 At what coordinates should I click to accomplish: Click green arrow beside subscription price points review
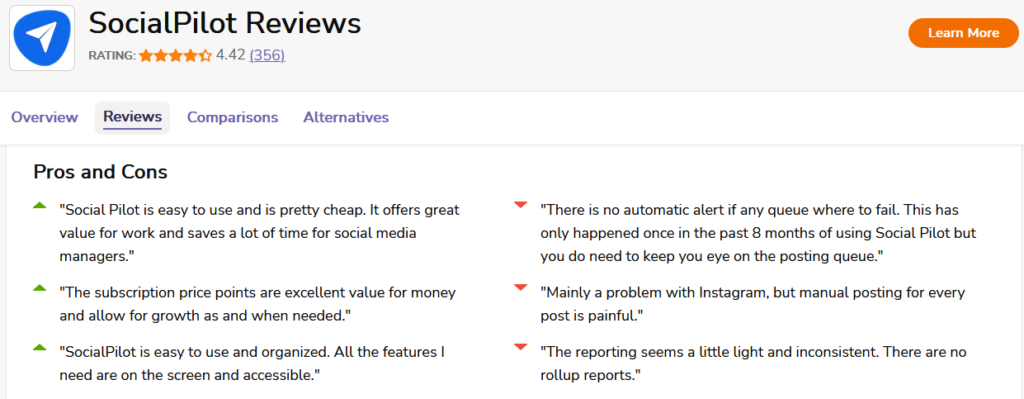coord(40,287)
